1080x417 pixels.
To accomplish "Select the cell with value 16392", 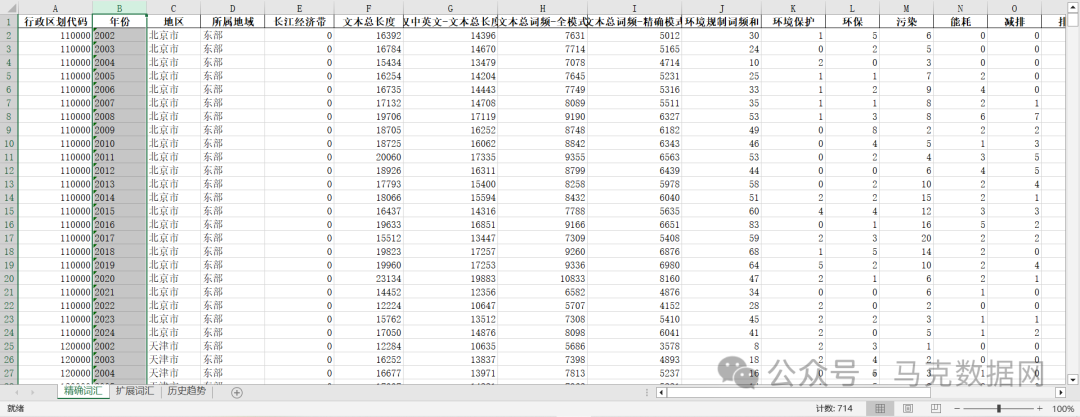I will (x=368, y=35).
